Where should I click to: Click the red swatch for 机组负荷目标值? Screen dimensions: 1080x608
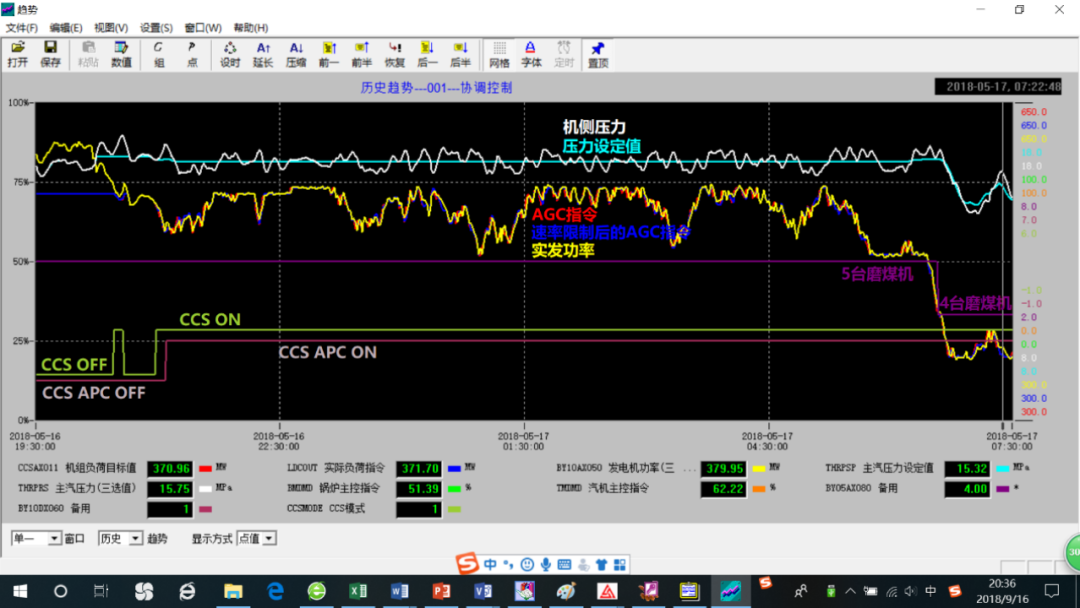207,468
